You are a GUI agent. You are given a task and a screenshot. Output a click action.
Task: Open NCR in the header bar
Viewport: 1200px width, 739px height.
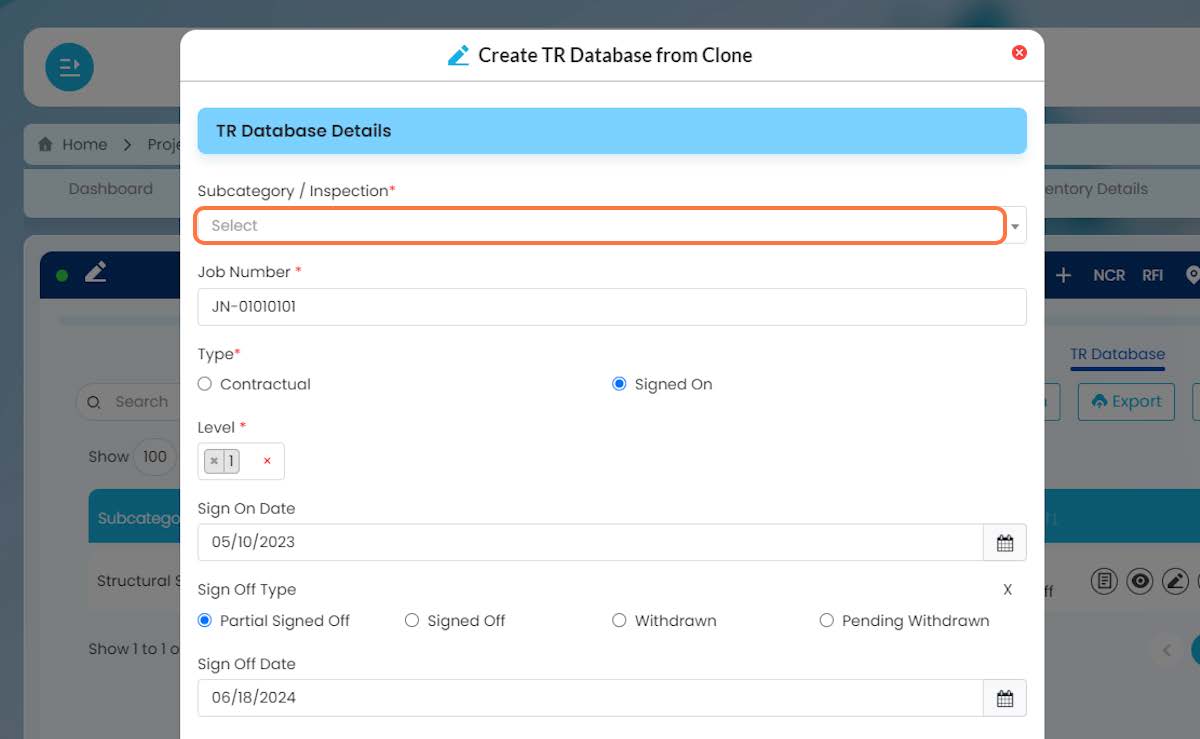click(x=1109, y=275)
